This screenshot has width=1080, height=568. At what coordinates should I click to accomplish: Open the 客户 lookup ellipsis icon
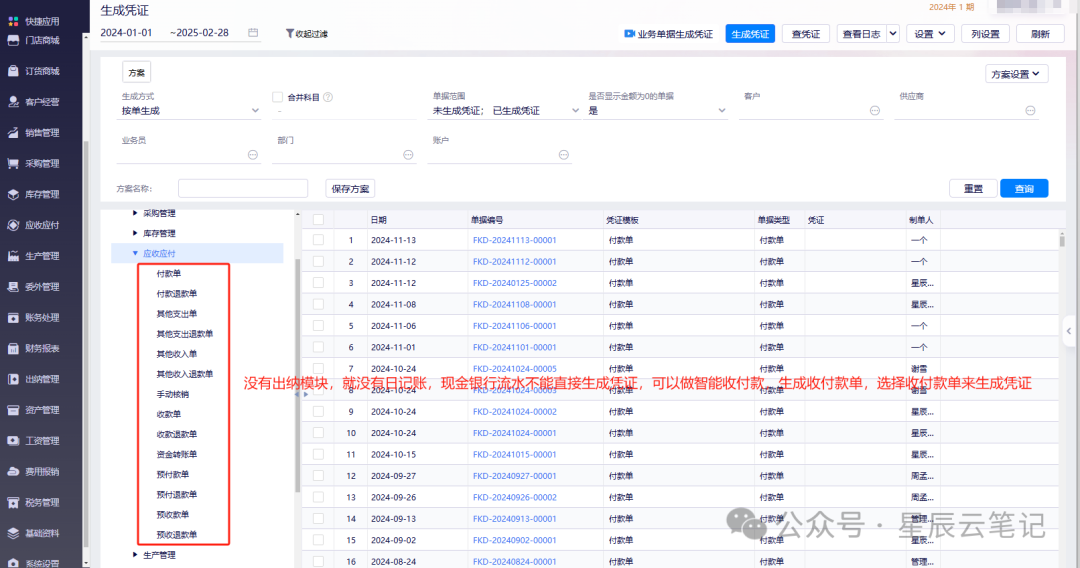pos(875,111)
